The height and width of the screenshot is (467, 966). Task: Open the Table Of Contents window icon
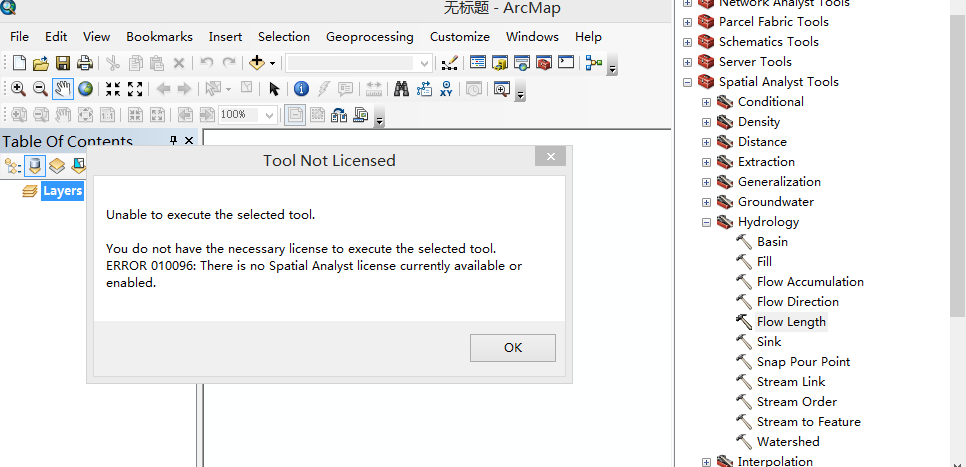point(478,62)
